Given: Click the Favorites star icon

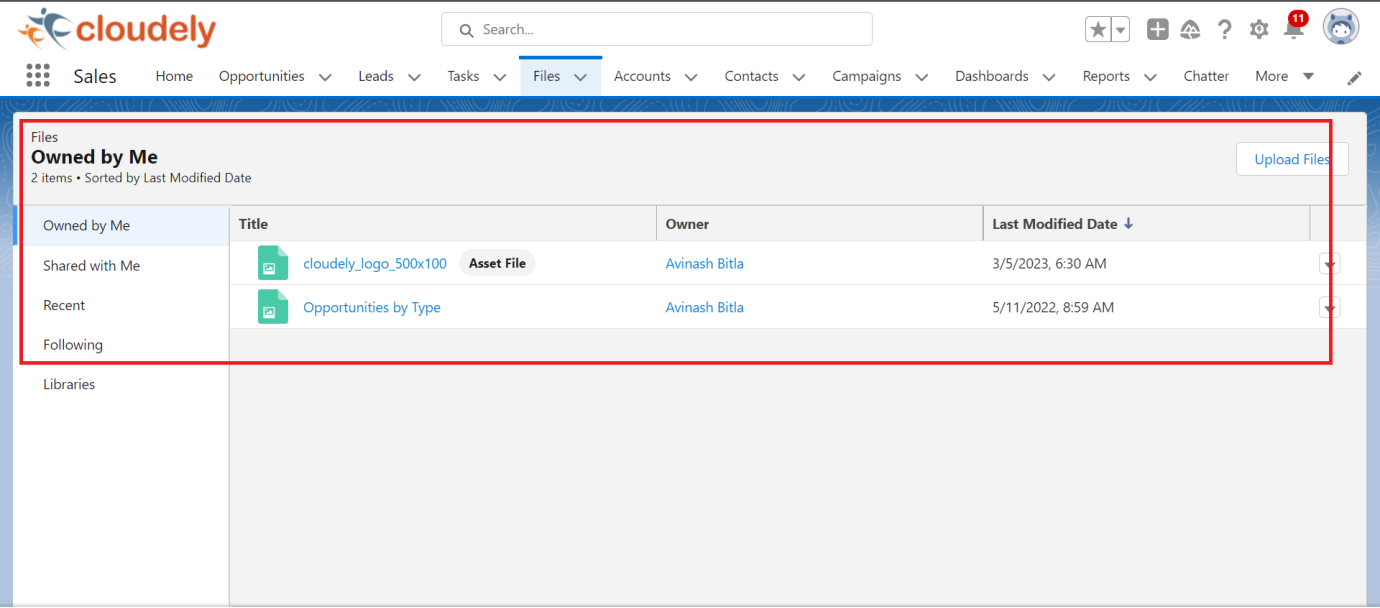Looking at the screenshot, I should [x=1098, y=30].
